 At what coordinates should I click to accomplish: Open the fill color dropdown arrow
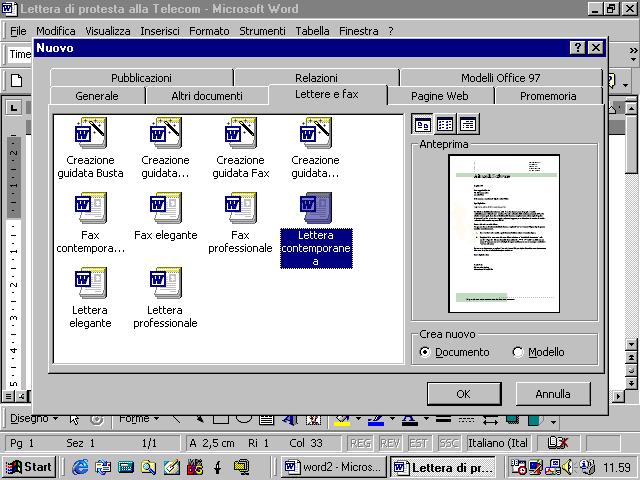pyautogui.click(x=358, y=419)
